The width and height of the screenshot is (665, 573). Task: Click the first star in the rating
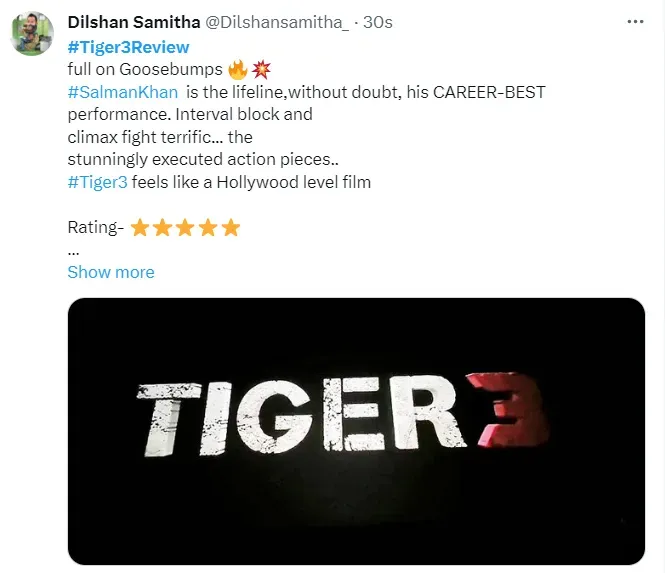(140, 228)
